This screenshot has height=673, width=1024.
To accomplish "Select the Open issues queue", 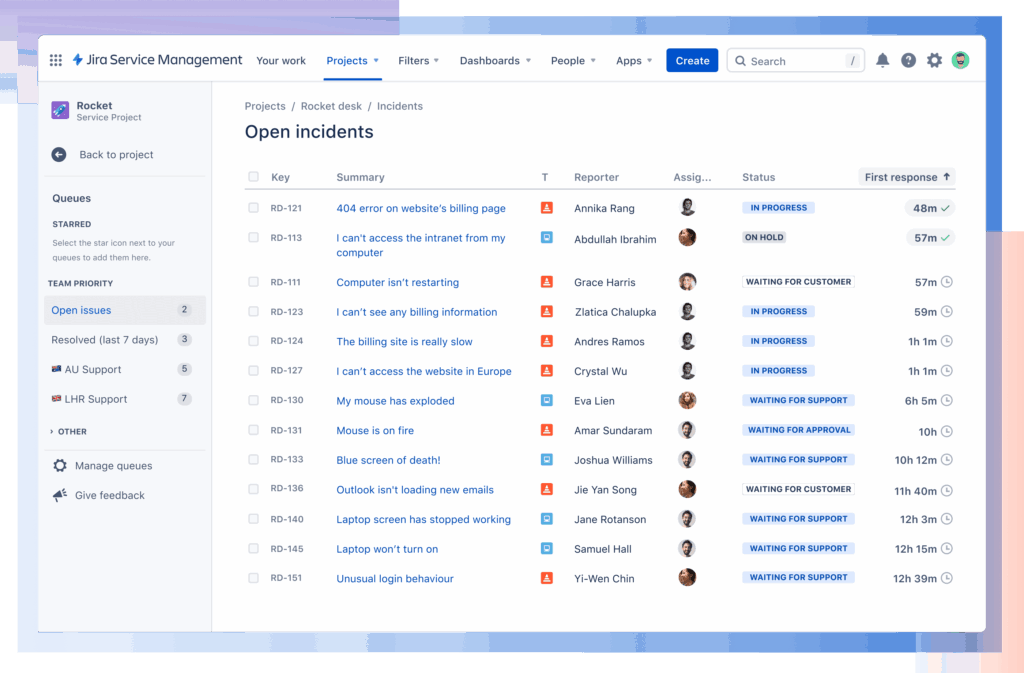I will (x=82, y=310).
